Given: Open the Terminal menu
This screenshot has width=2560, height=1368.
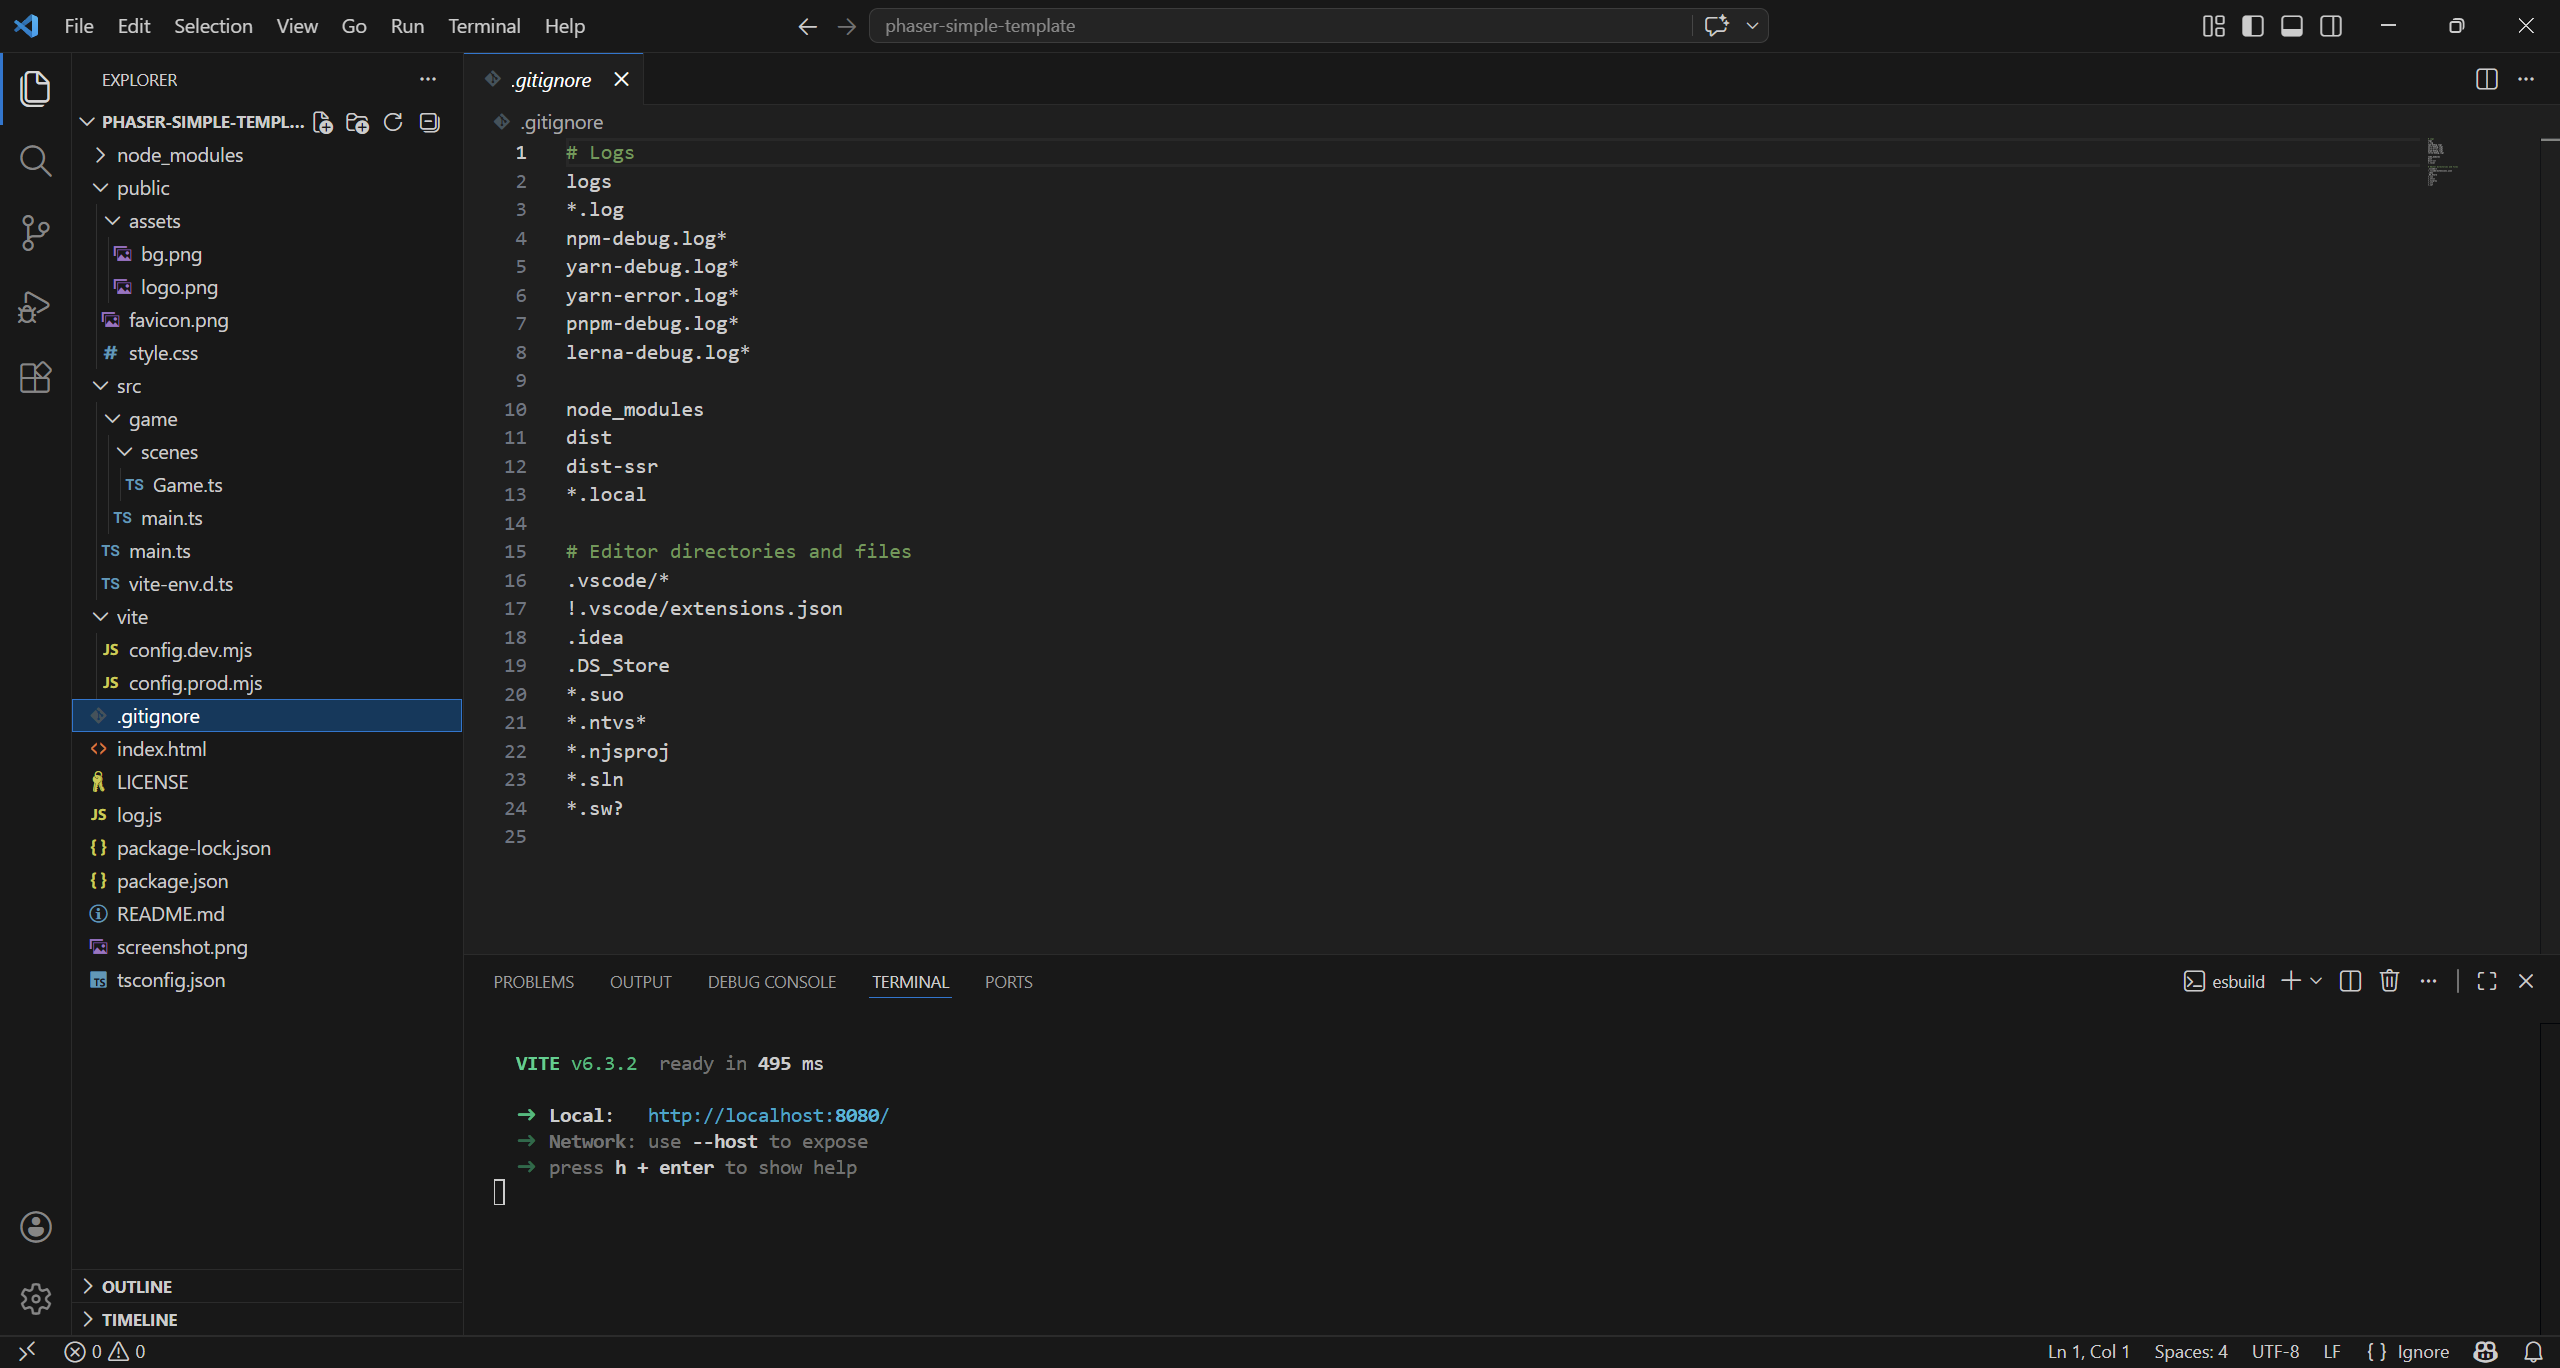Looking at the screenshot, I should 484,26.
